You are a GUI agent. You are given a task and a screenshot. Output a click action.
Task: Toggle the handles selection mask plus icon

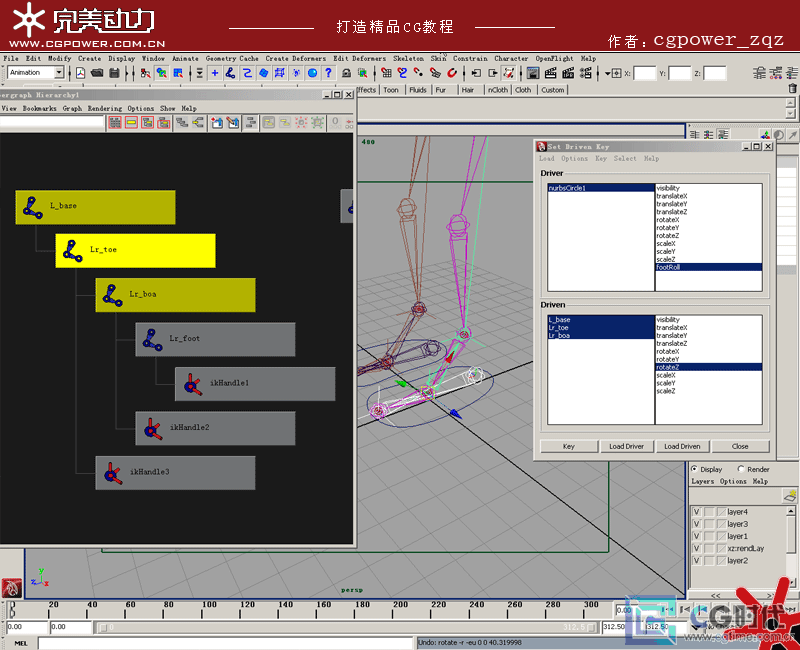tap(215, 73)
